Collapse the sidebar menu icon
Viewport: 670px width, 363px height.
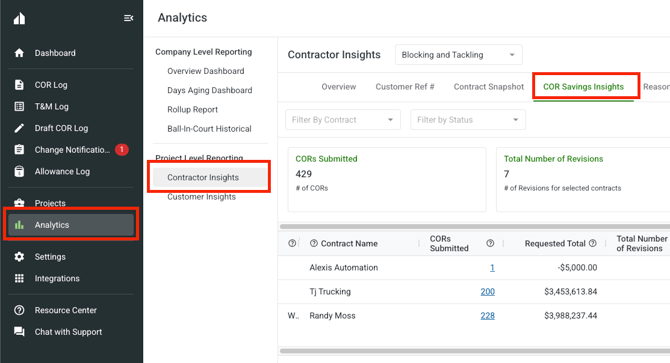[128, 18]
